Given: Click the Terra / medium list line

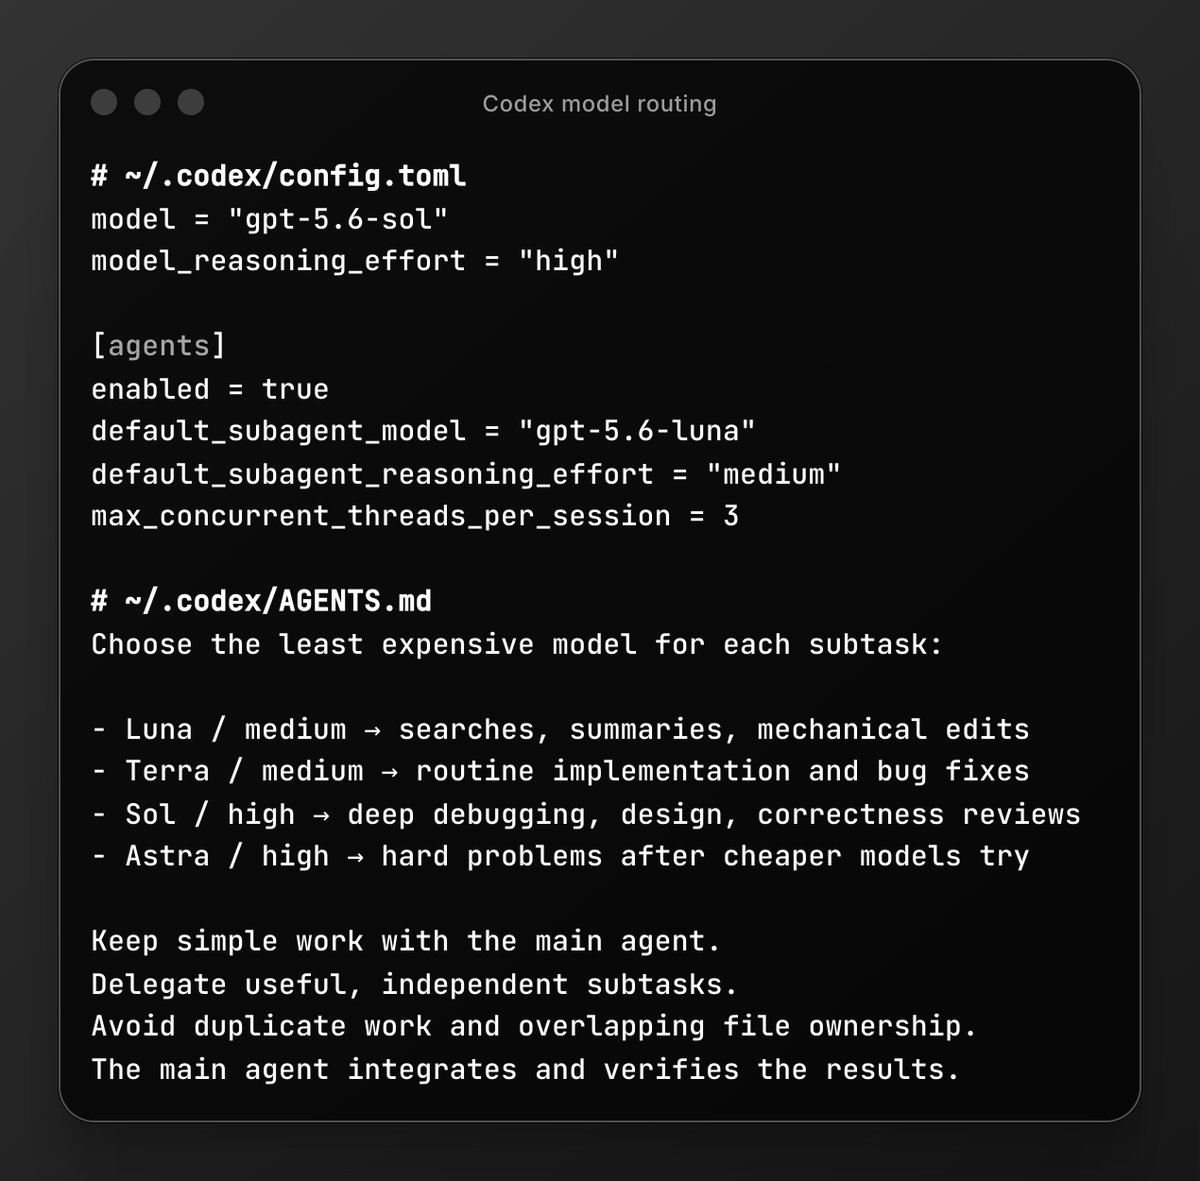Looking at the screenshot, I should tap(560, 771).
